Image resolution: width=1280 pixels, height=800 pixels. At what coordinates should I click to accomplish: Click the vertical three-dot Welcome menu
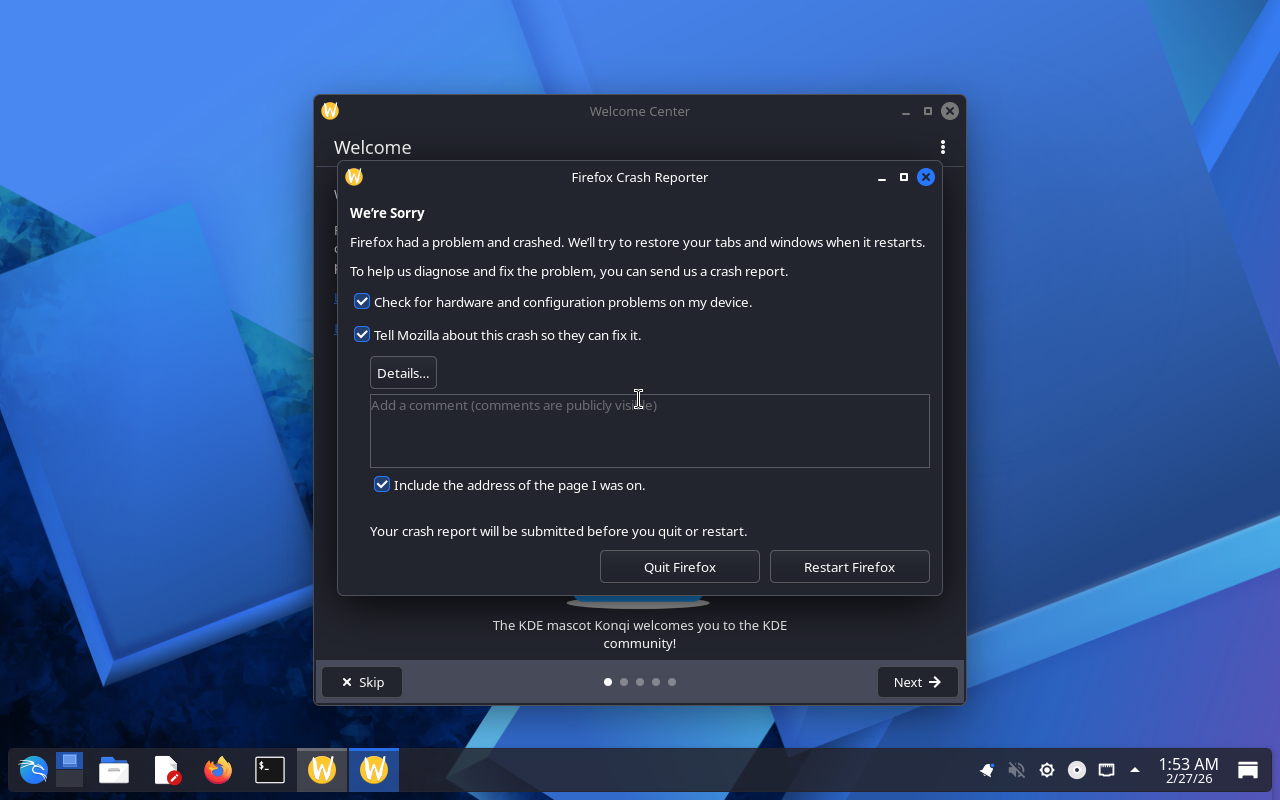942,147
